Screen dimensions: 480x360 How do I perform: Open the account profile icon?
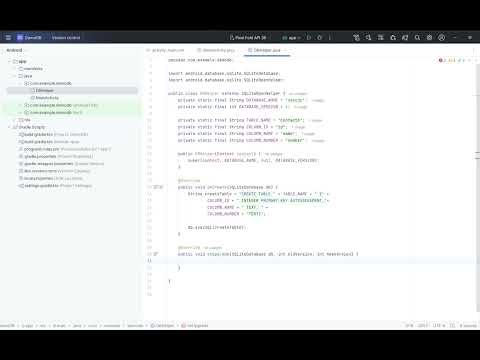442,38
